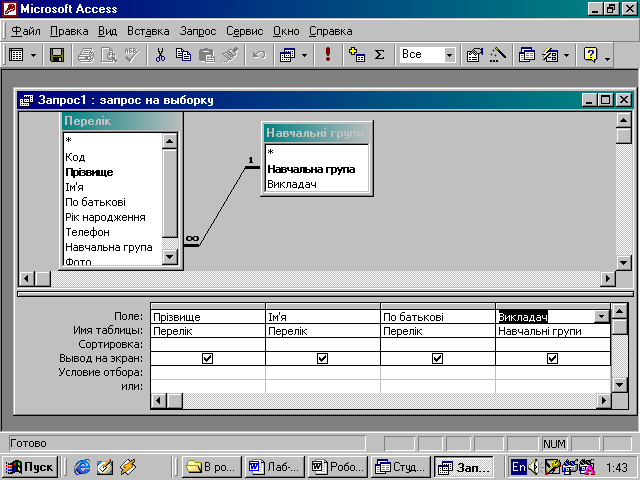This screenshot has height=480, width=640.
Task: Open the Викладач field dropdown arrow
Action: click(x=601, y=316)
